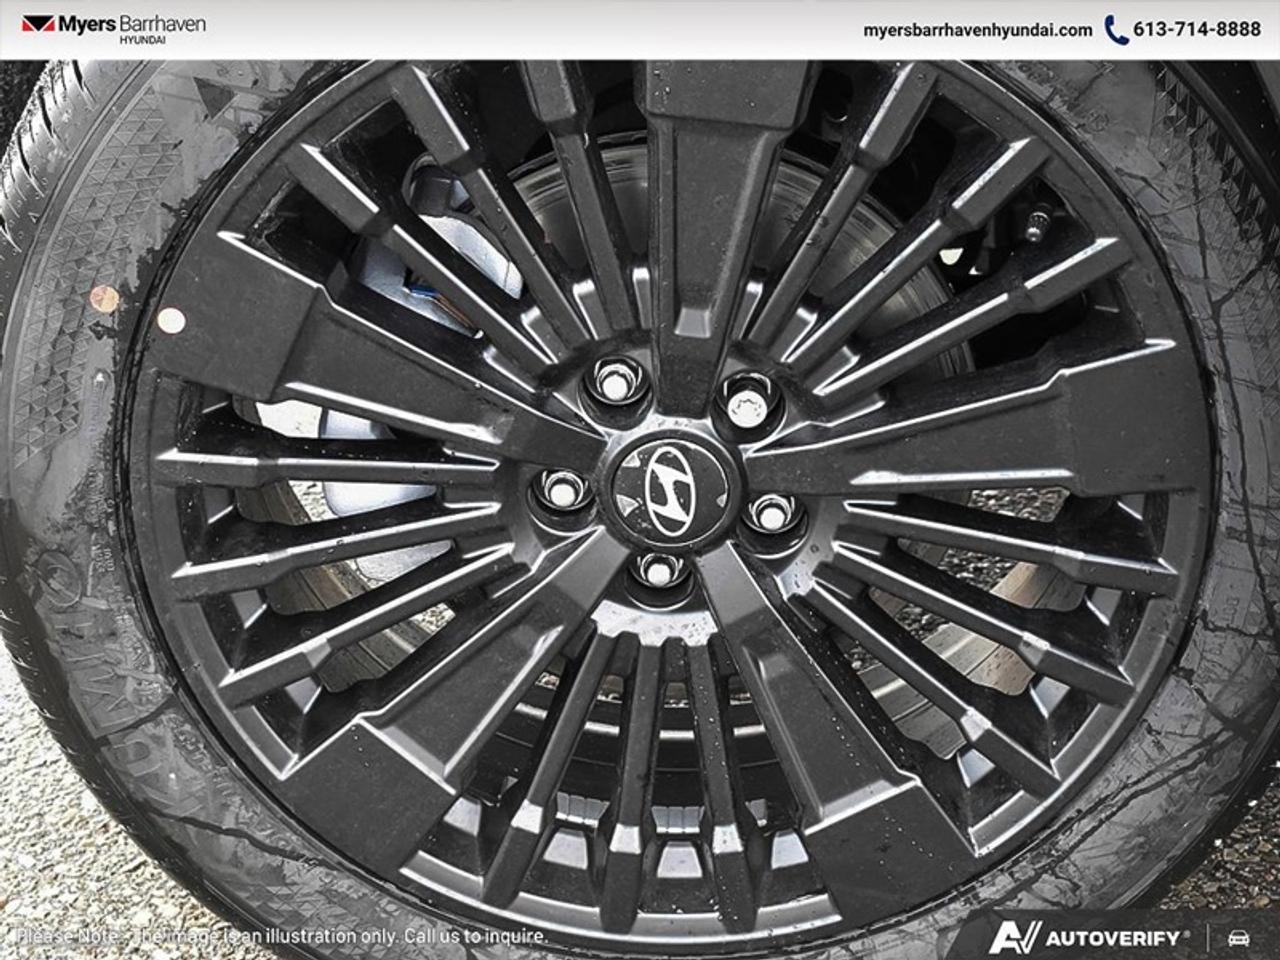This screenshot has width=1280, height=960.
Task: Click the small car icon beside AutoVerify
Action: coord(1239,938)
